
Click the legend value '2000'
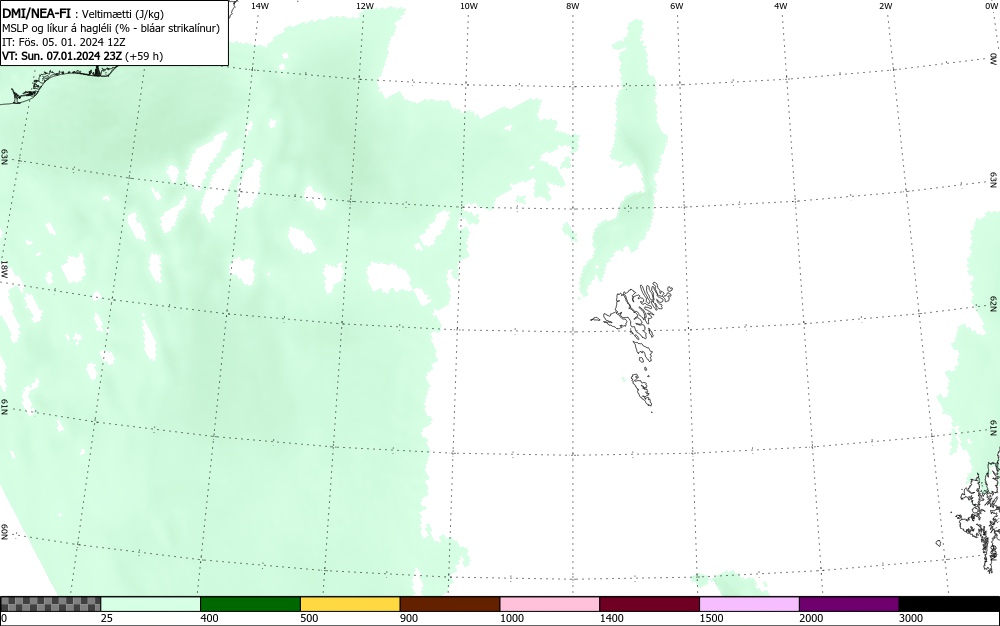coord(811,618)
